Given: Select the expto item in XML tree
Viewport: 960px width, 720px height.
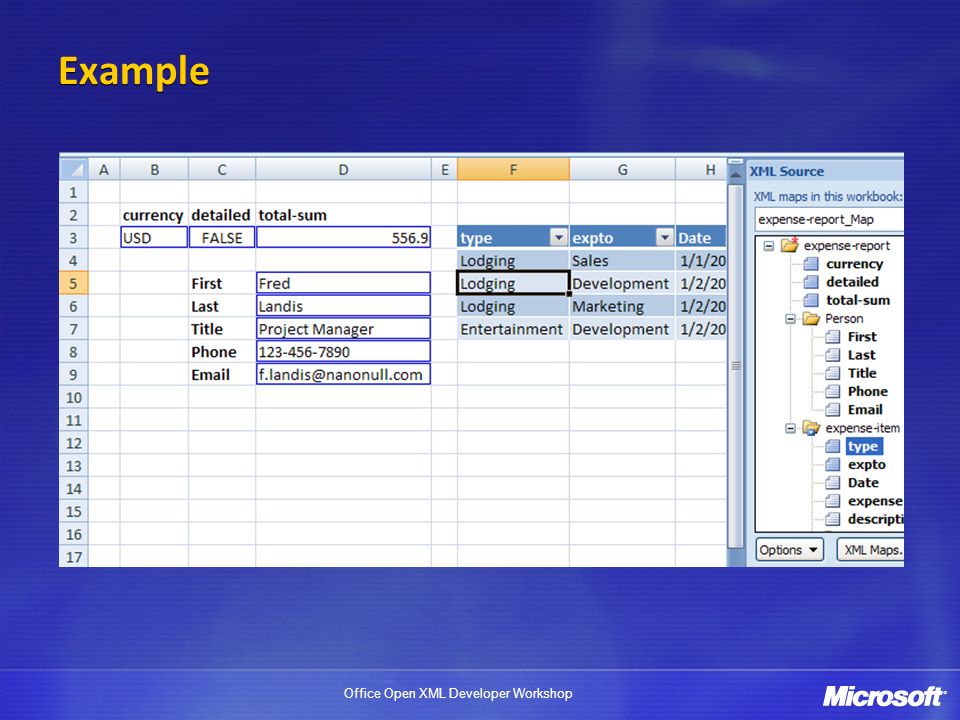Looking at the screenshot, I should click(x=866, y=465).
